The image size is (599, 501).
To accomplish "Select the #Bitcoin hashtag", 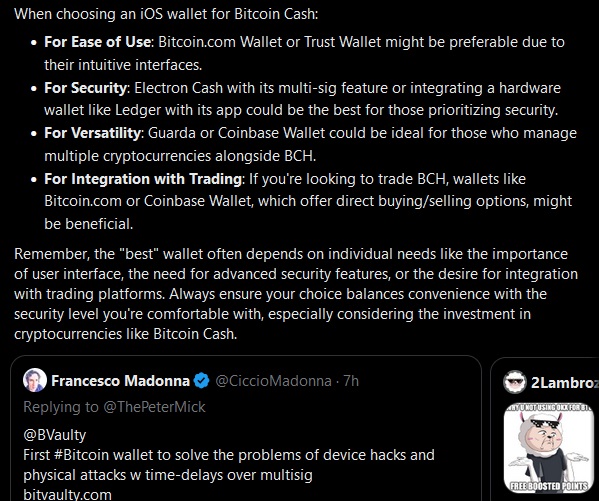I will click(x=81, y=455).
